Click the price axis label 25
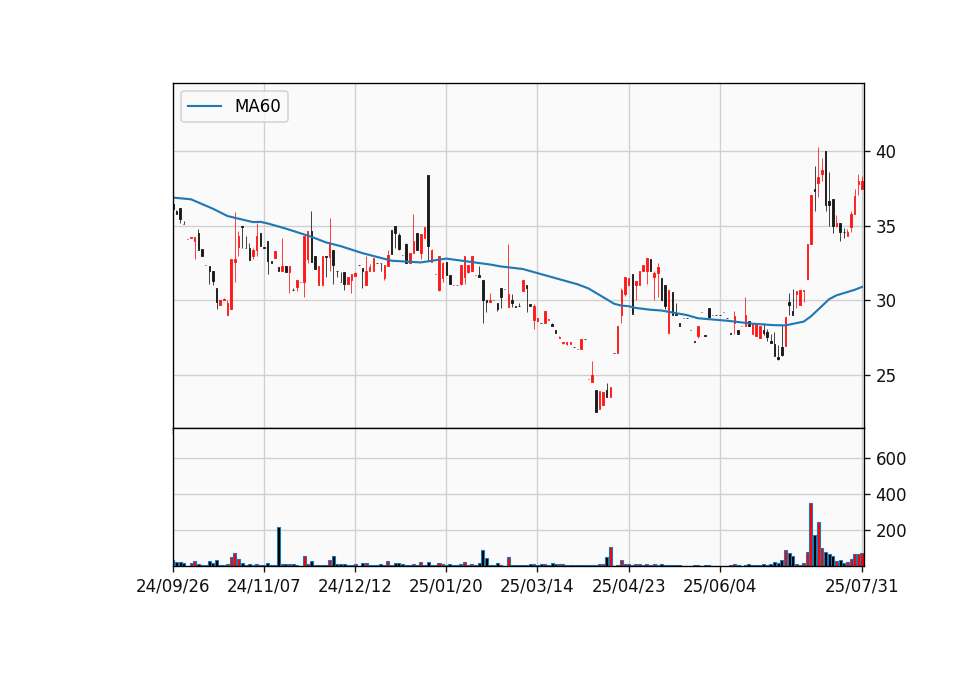Viewport: 960px width, 690px height. coord(886,376)
